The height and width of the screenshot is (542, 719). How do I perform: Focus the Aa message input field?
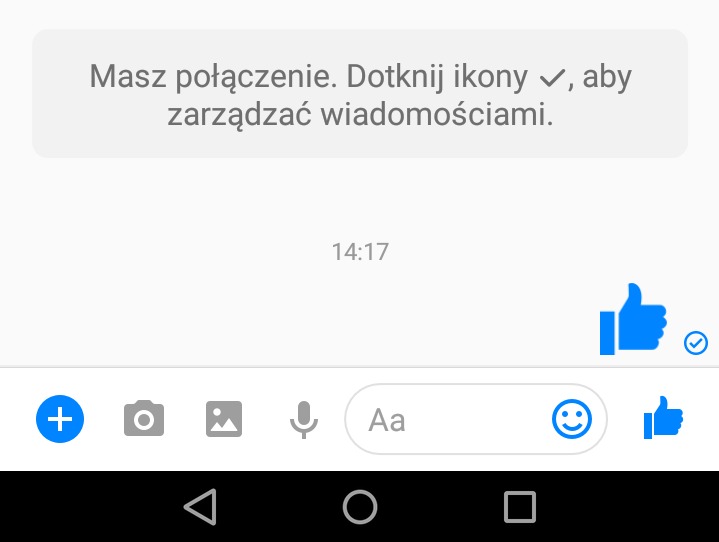pyautogui.click(x=476, y=419)
